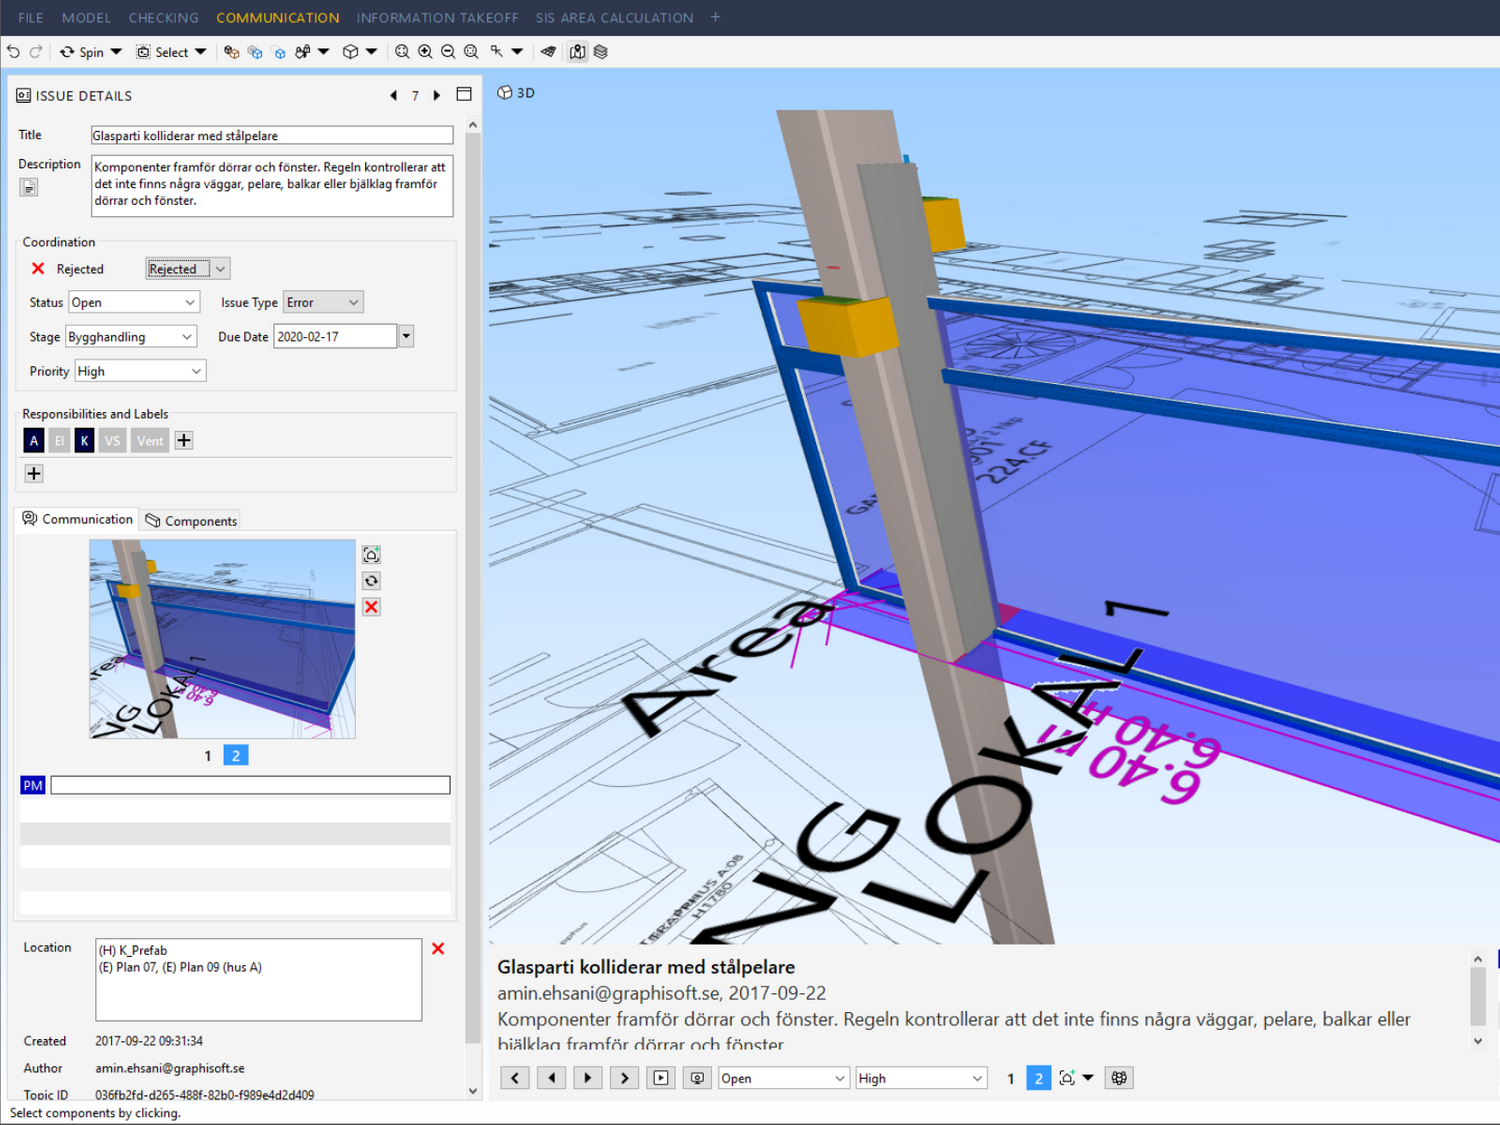
Task: Open the Issue Type dropdown showing Error
Action: tap(323, 303)
